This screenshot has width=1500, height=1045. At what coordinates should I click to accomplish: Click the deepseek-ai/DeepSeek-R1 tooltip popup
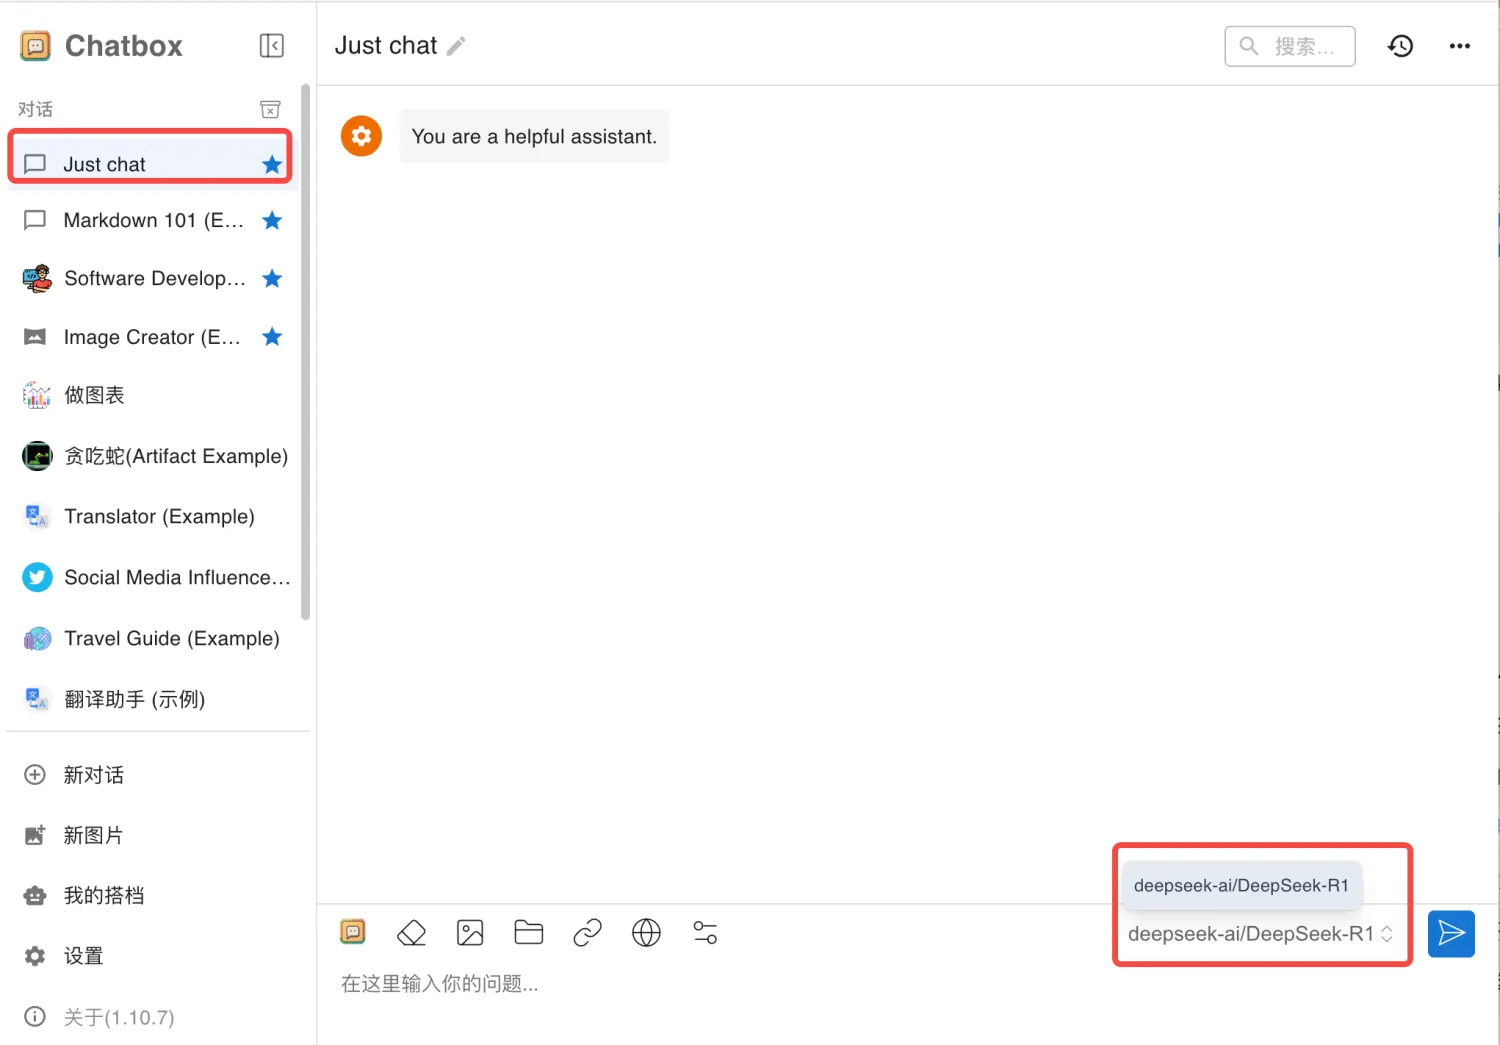1241,886
